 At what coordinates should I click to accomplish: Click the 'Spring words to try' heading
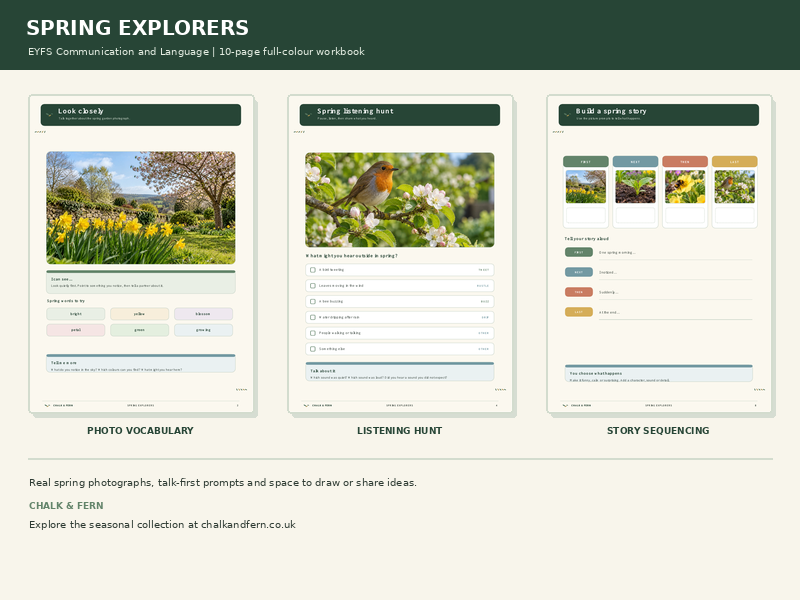click(66, 301)
